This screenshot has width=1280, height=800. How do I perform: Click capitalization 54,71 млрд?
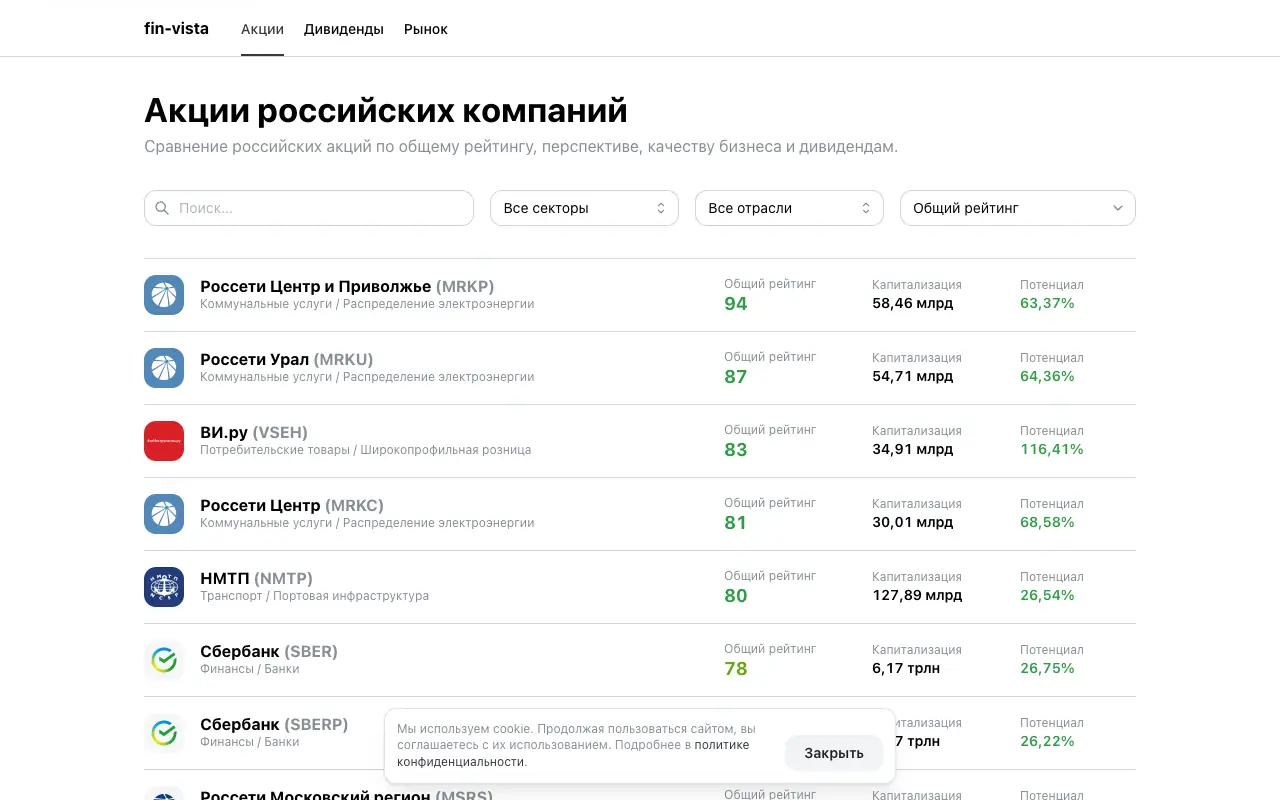click(x=912, y=376)
